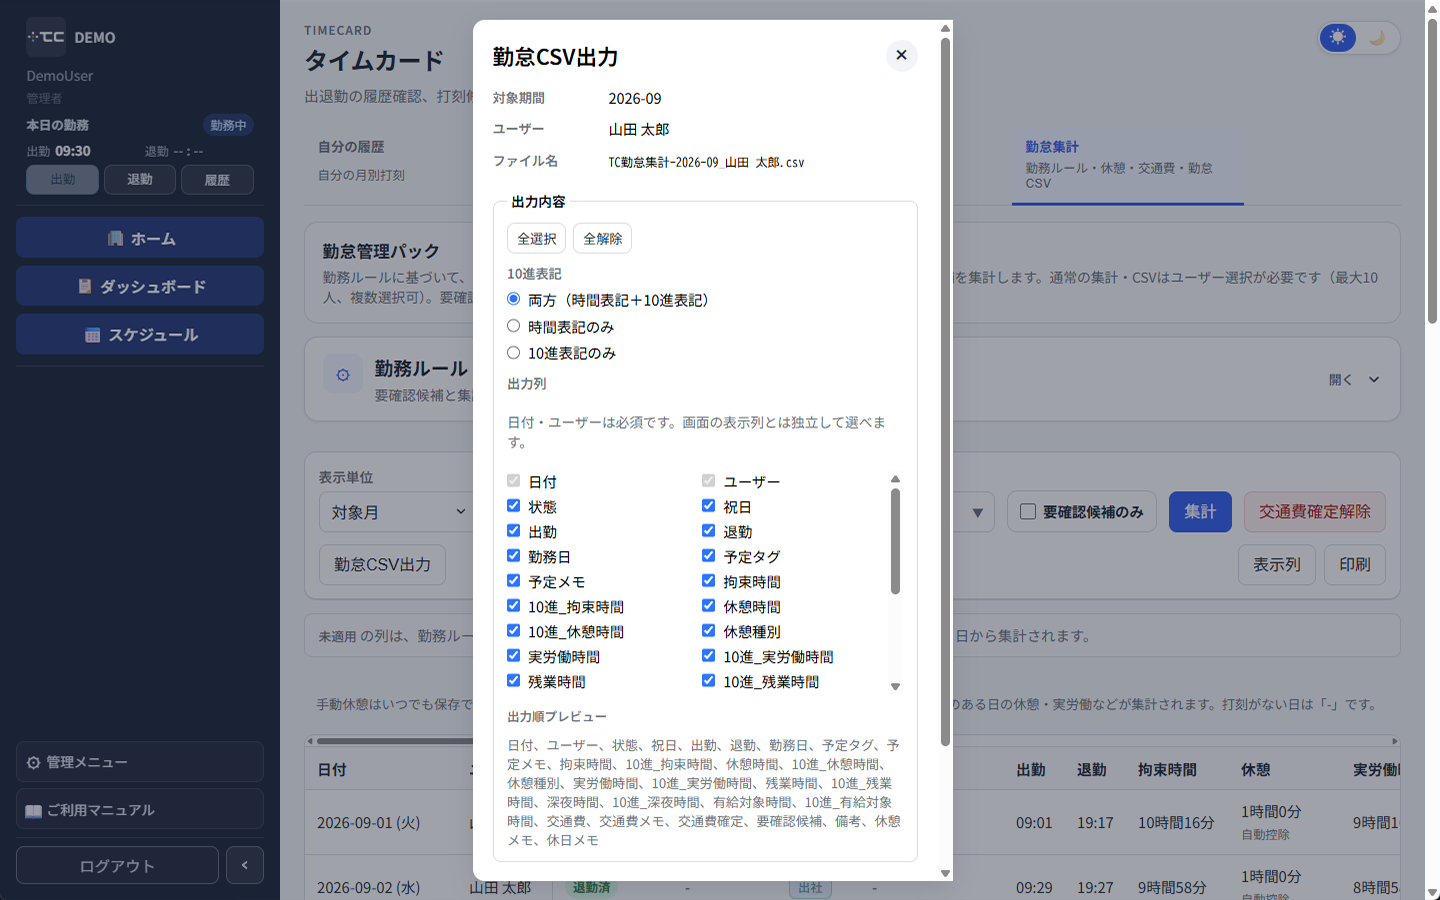This screenshot has width=1440, height=900.
Task: Toggle the 要確認候補のみ checkbox
Action: click(x=1028, y=512)
